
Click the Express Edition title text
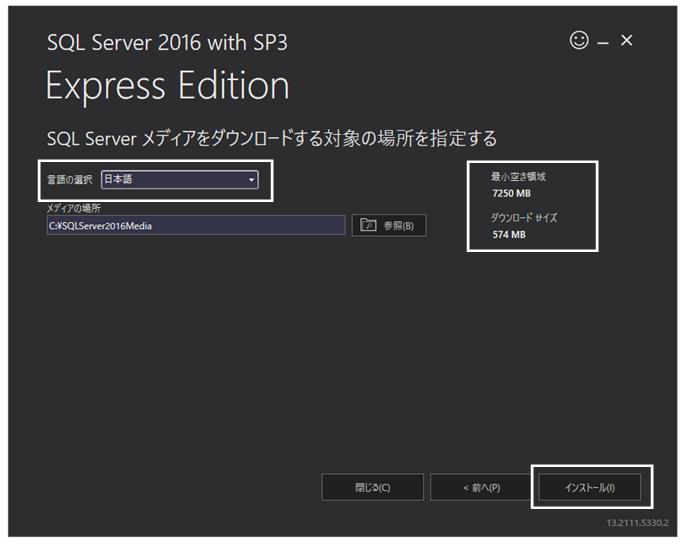click(167, 86)
